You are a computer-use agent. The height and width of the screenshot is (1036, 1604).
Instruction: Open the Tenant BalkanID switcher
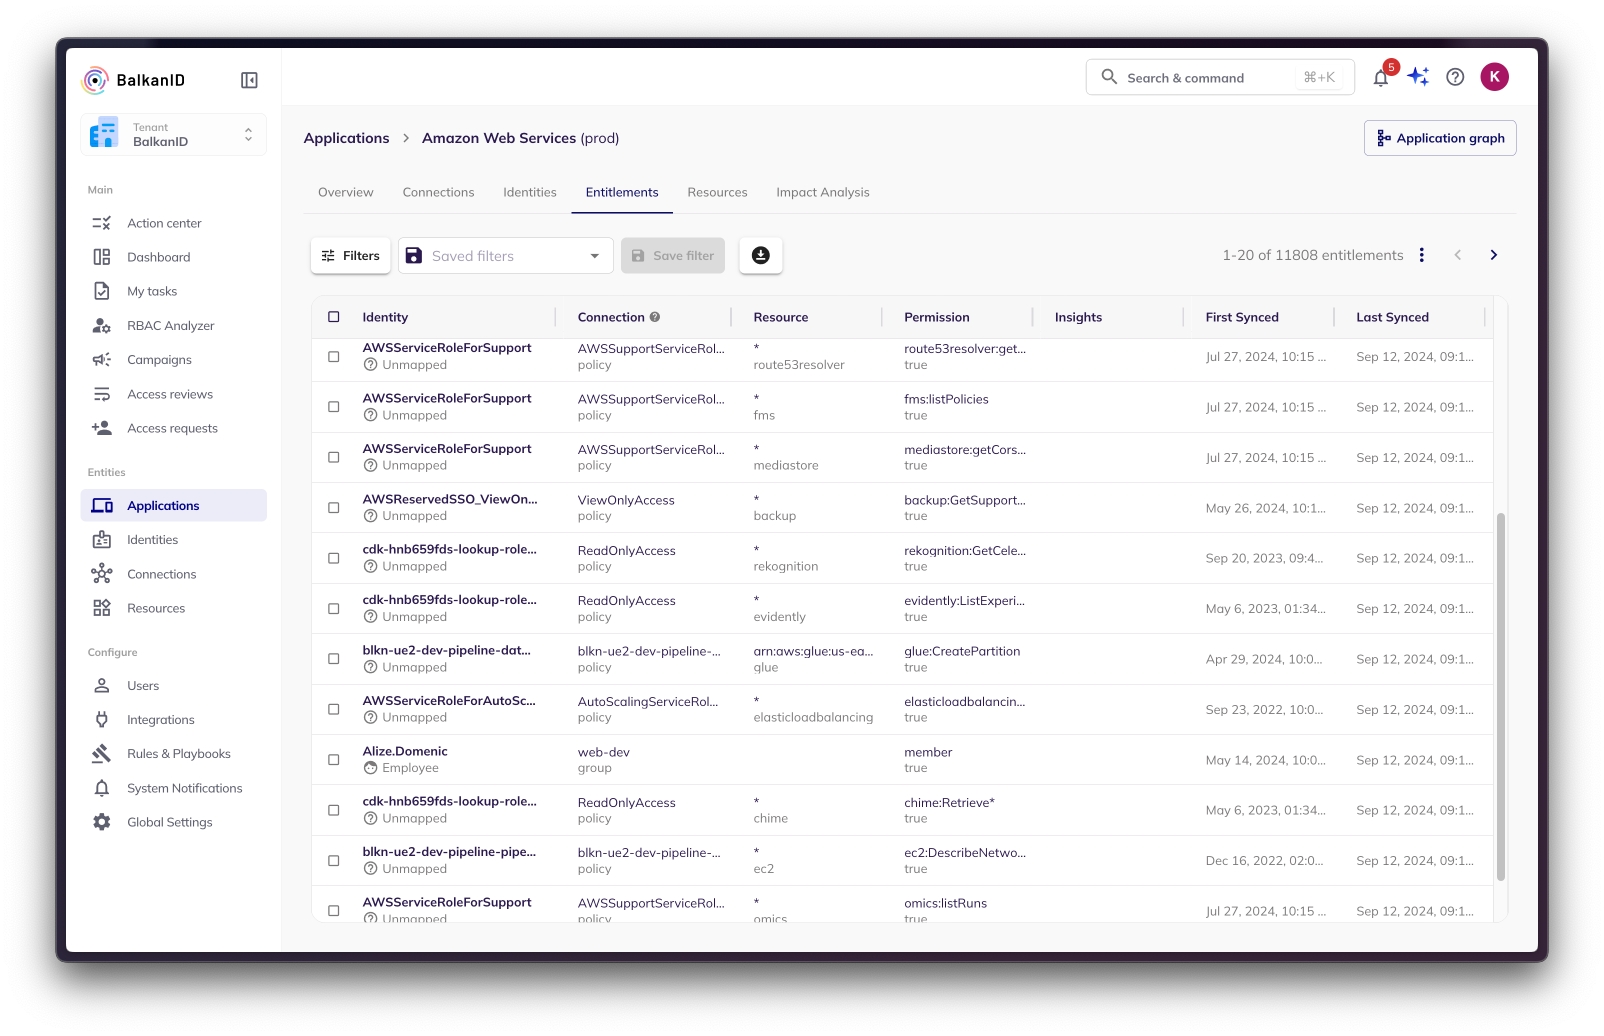[174, 135]
